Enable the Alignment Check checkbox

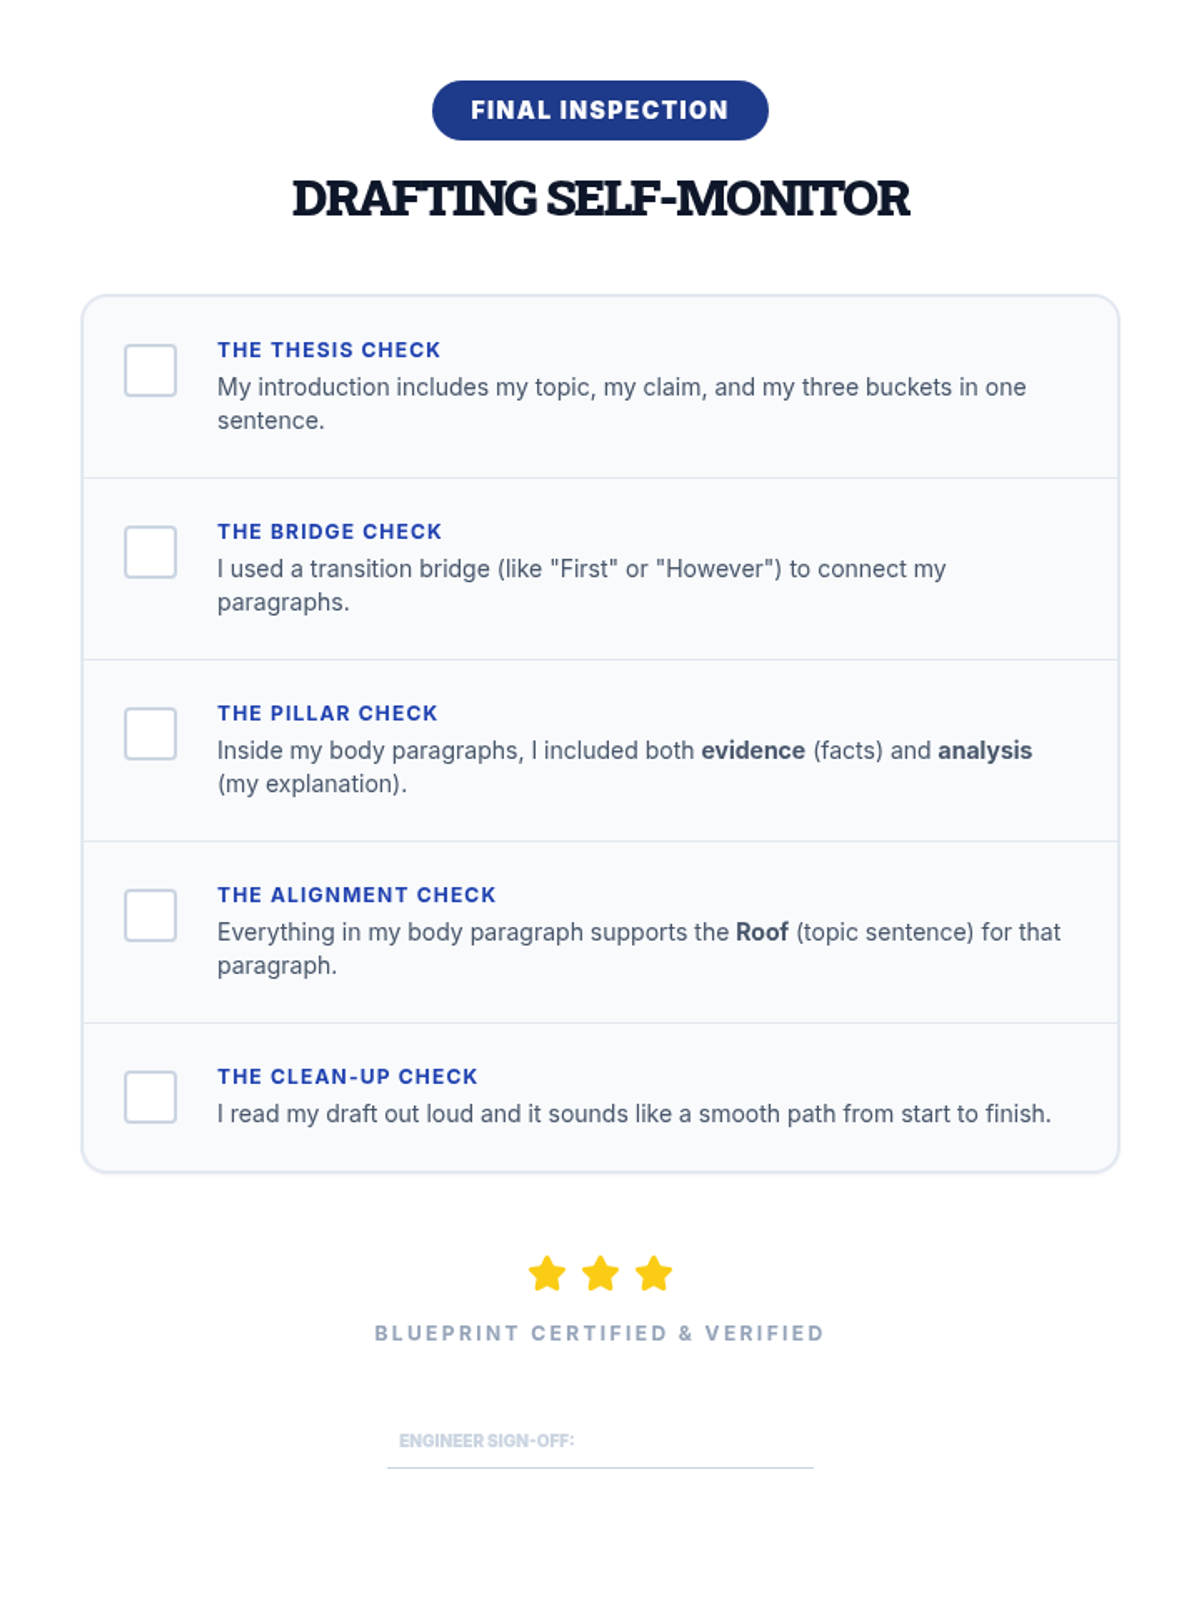[150, 915]
